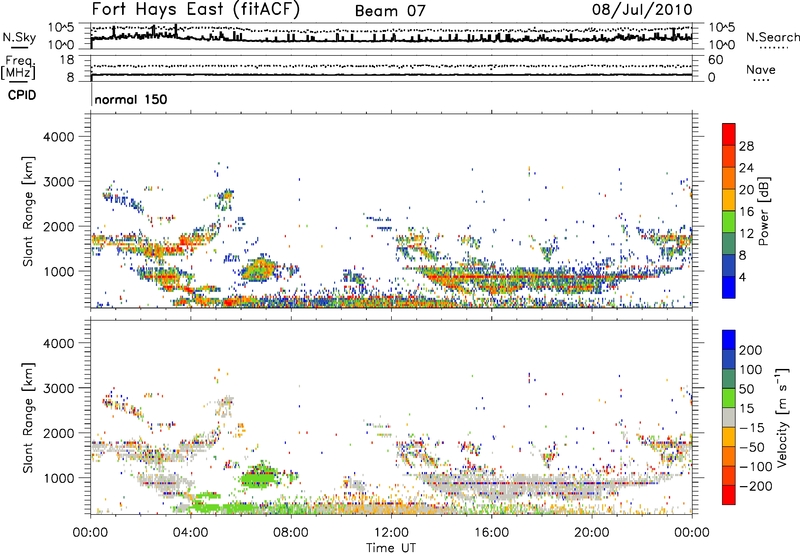Click '4000' on the power panel range axis
Viewport: 800px width, 554px height.
pyautogui.click(x=59, y=137)
